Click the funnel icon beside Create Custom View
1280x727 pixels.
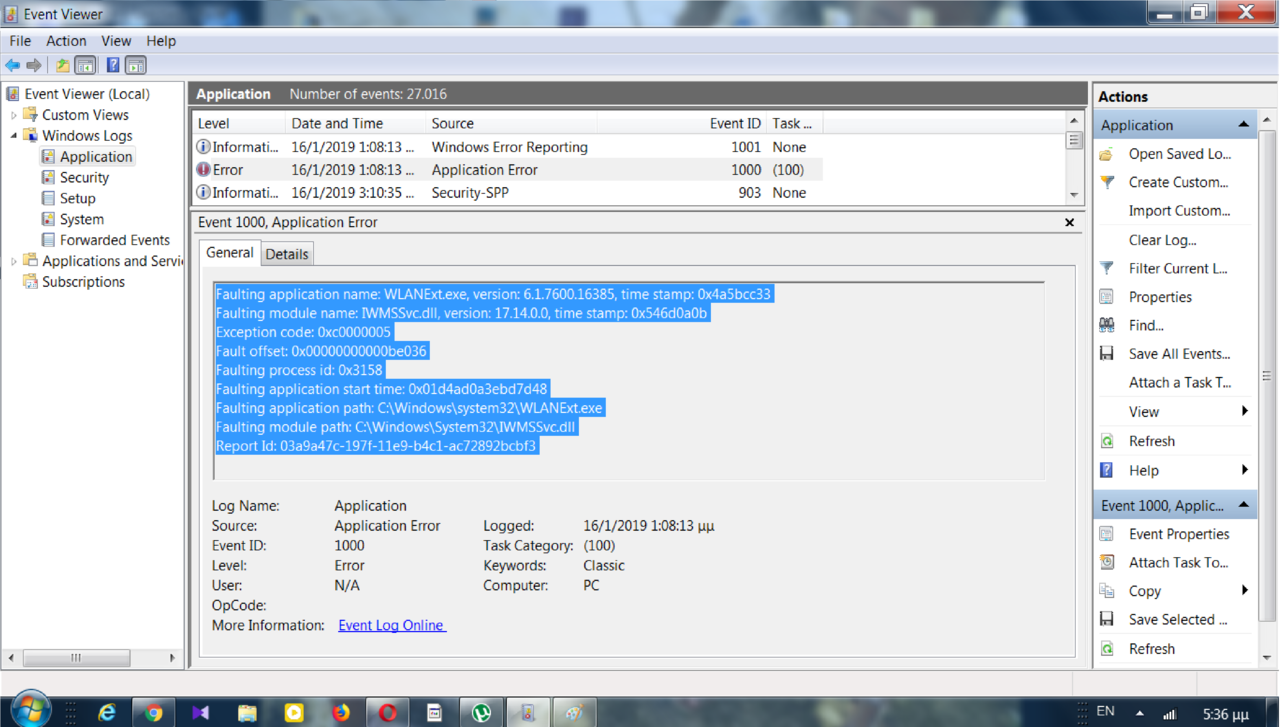[x=1107, y=182]
